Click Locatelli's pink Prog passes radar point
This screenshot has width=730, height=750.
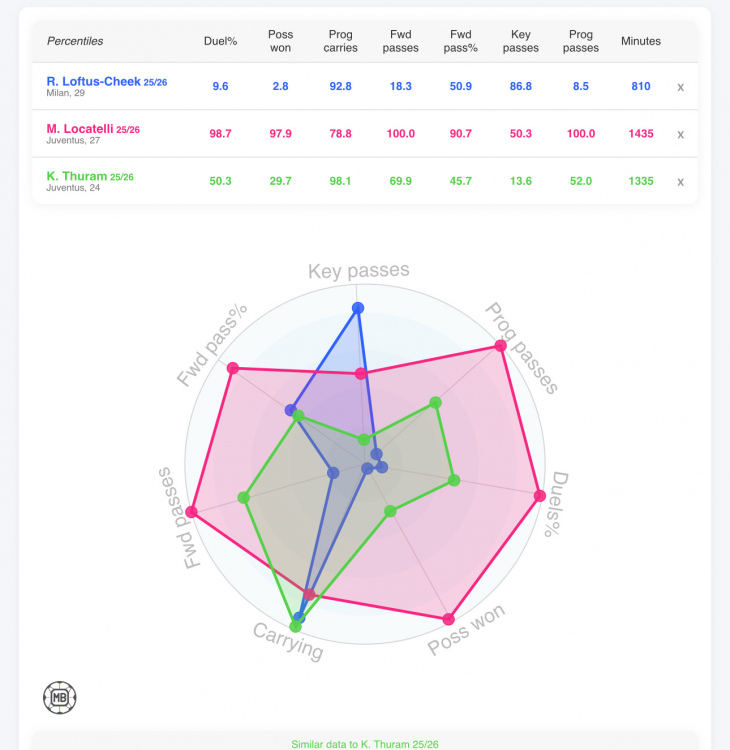[x=501, y=347]
